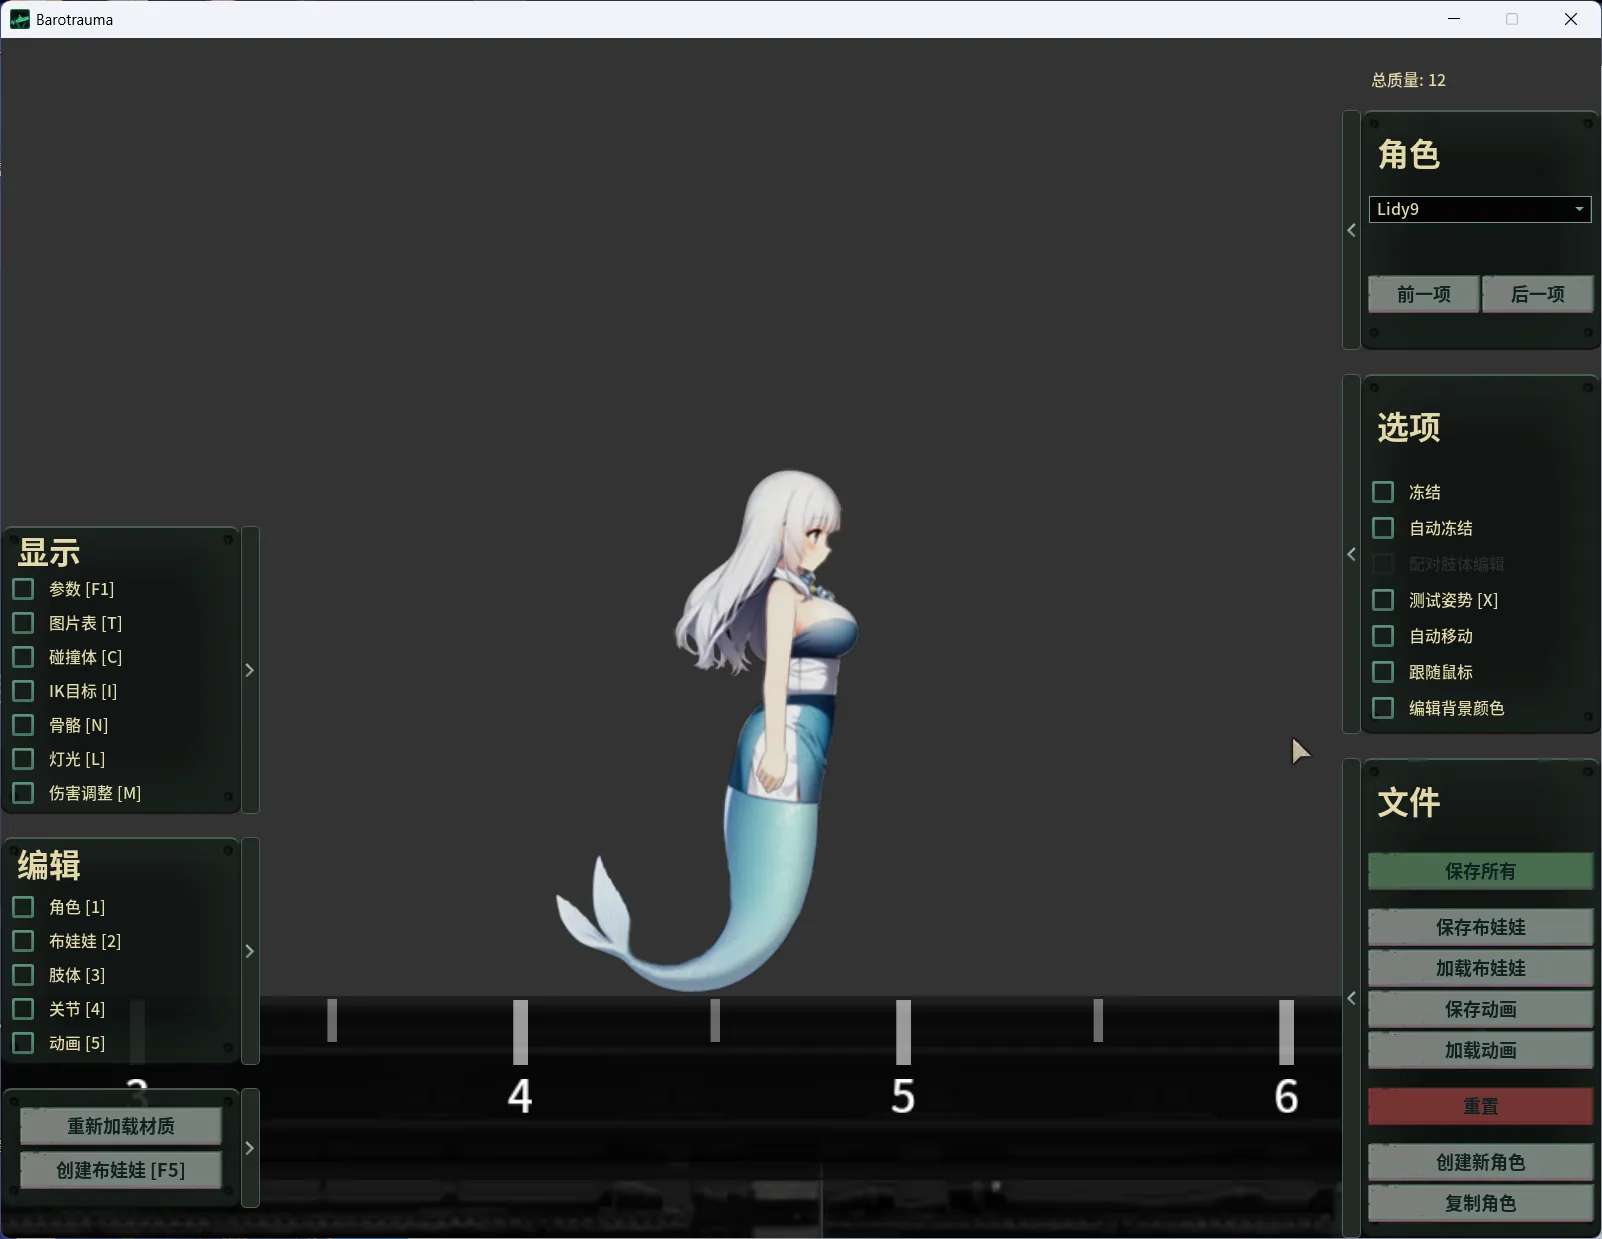Collapse the 角色 panel arrow
The height and width of the screenshot is (1239, 1602).
tap(1351, 230)
